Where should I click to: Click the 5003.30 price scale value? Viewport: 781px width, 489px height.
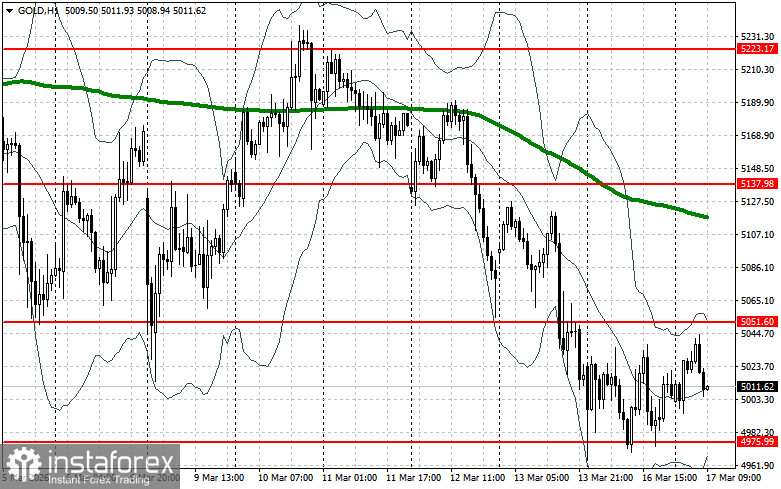757,399
